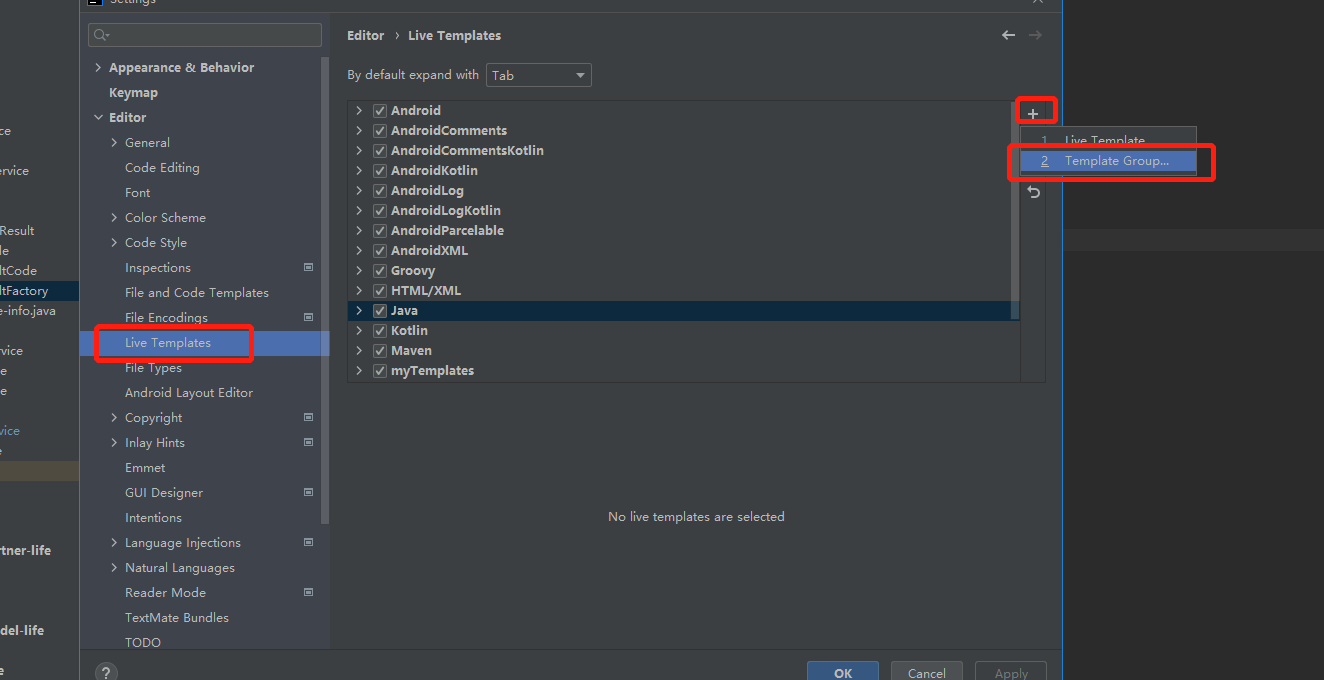This screenshot has height=680, width=1324.
Task: Click the back navigation arrow
Action: pos(1008,35)
